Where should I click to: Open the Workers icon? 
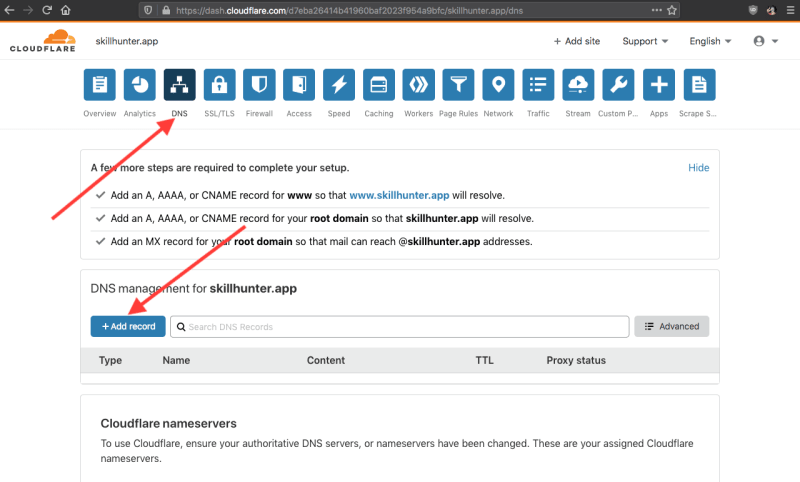pyautogui.click(x=418, y=85)
